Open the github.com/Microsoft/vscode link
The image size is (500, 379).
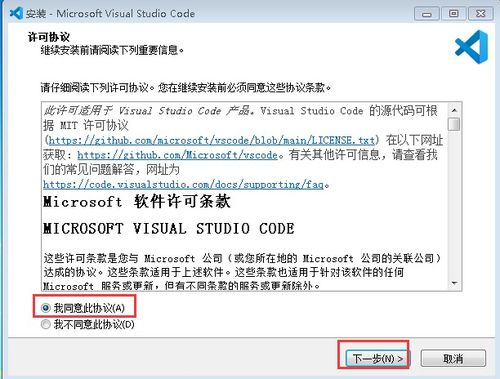[x=177, y=155]
